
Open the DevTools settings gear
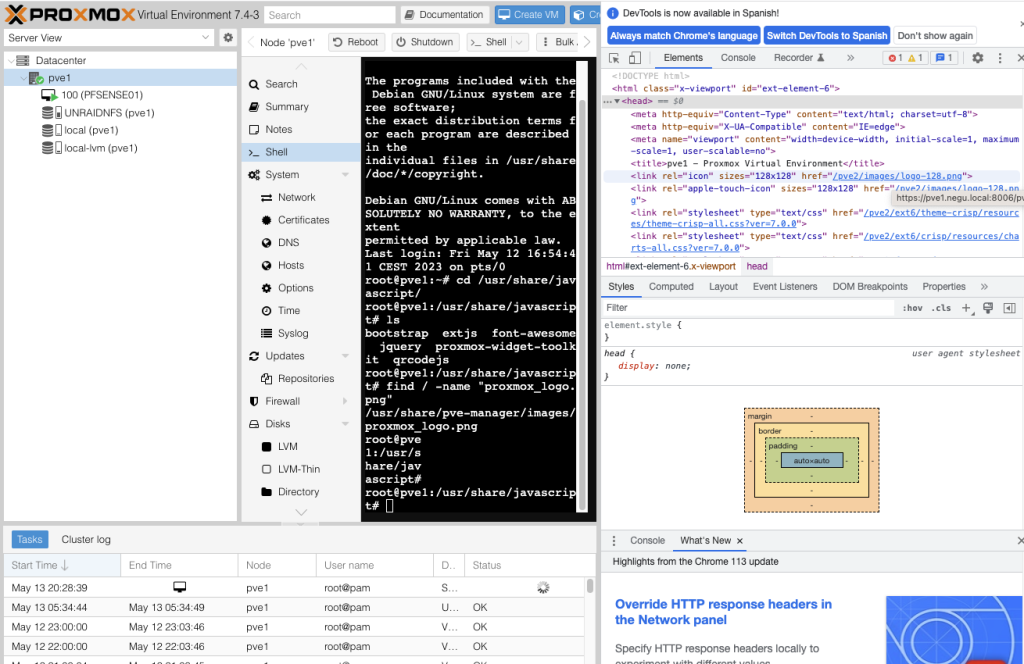(978, 57)
